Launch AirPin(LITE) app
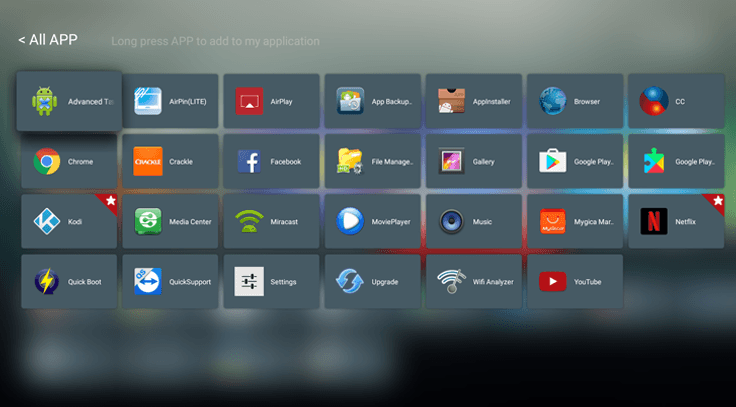The width and height of the screenshot is (736, 407). [170, 101]
